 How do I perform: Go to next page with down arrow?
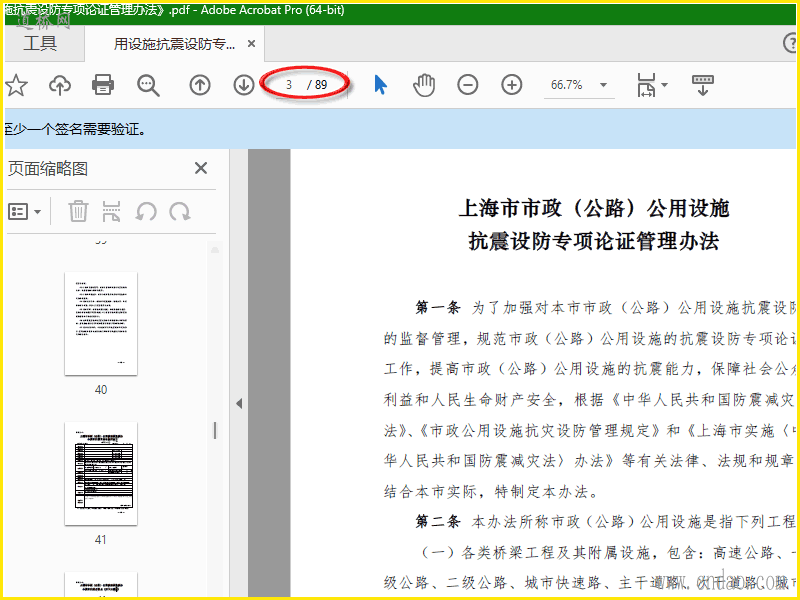coord(244,85)
